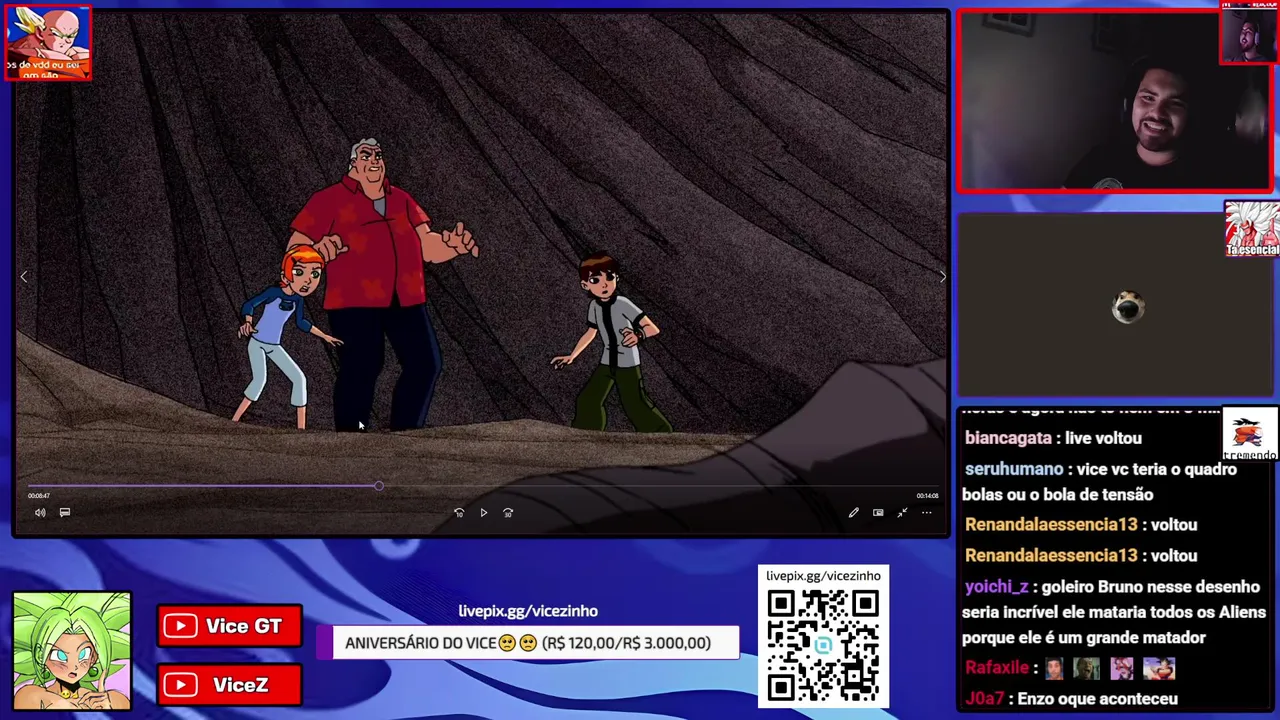
Task: Click the green-haired anime avatar image
Action: (71, 651)
